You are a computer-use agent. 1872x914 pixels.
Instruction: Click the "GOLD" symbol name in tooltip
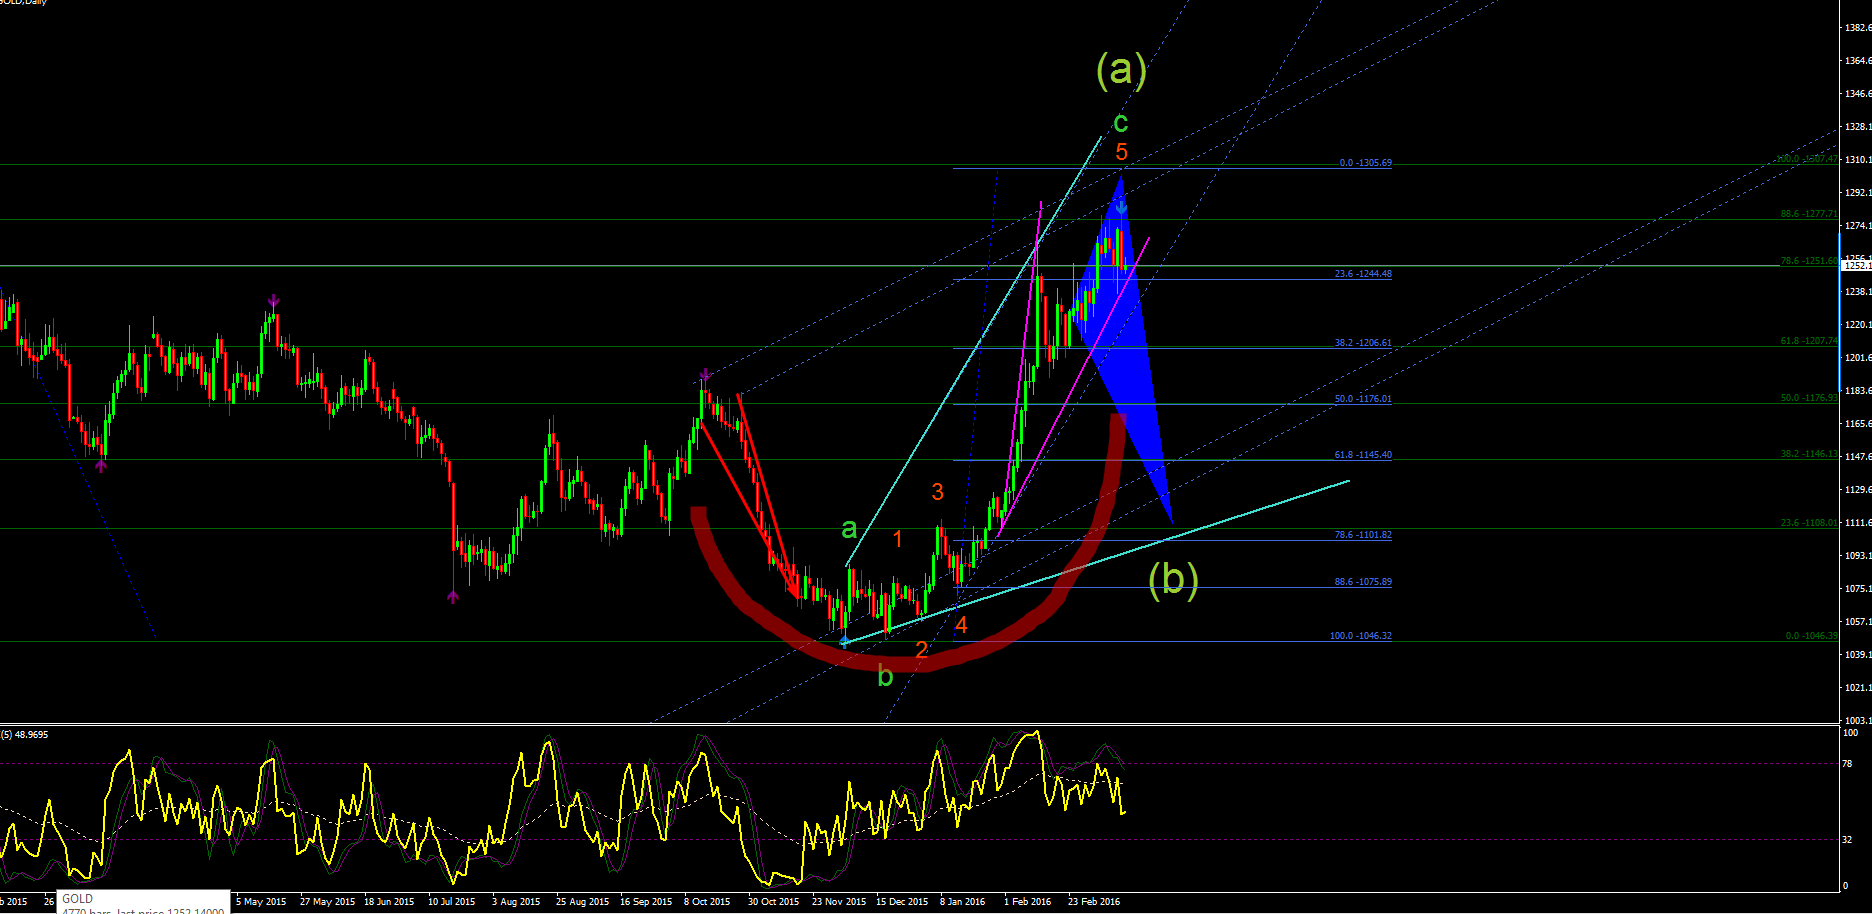pyautogui.click(x=77, y=899)
